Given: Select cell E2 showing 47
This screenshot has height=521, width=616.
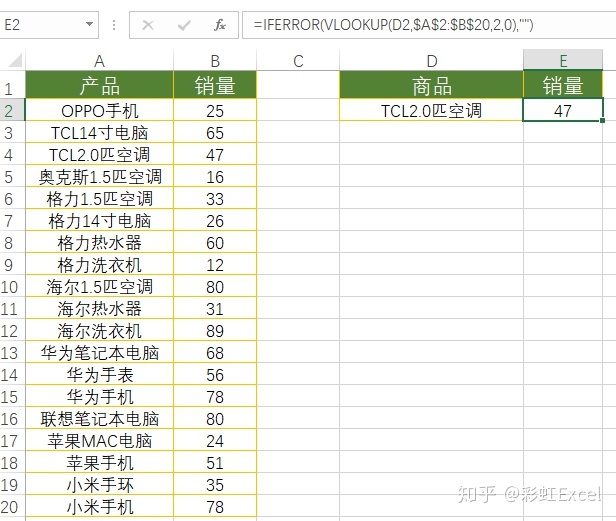Looking at the screenshot, I should (563, 110).
